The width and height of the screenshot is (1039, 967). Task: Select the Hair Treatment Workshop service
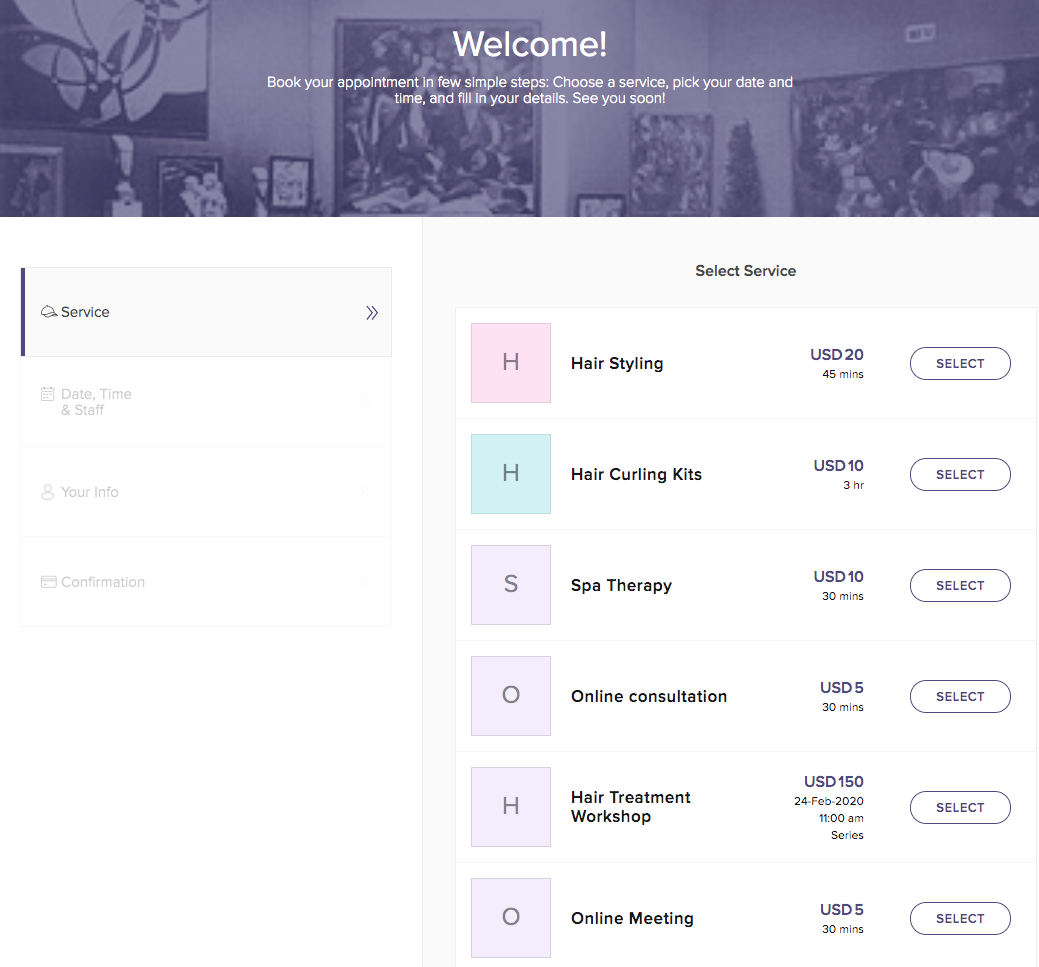(x=960, y=808)
